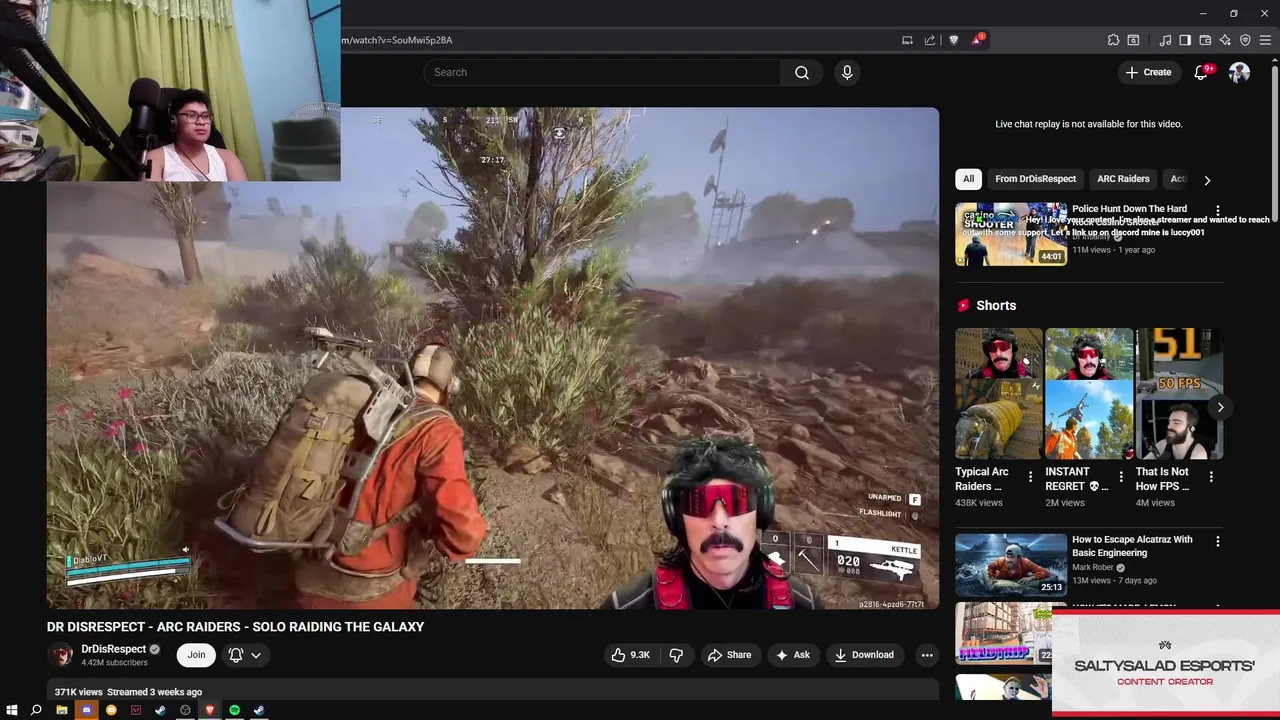This screenshot has height=720, width=1280.
Task: Toggle the browser sidebar panel icon
Action: (x=1185, y=40)
